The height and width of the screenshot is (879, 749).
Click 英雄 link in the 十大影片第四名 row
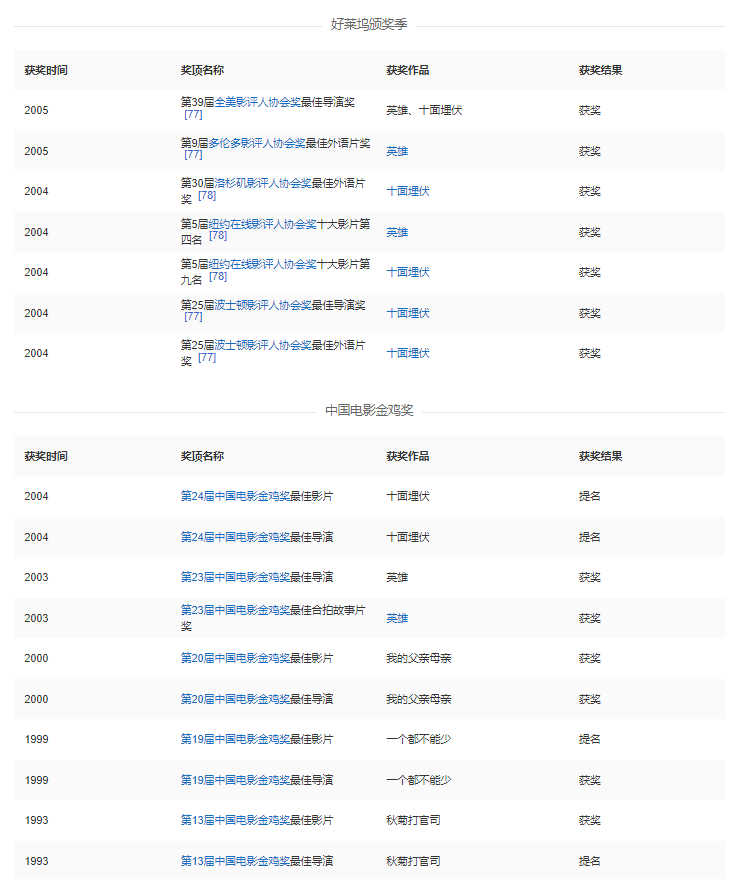tap(397, 233)
